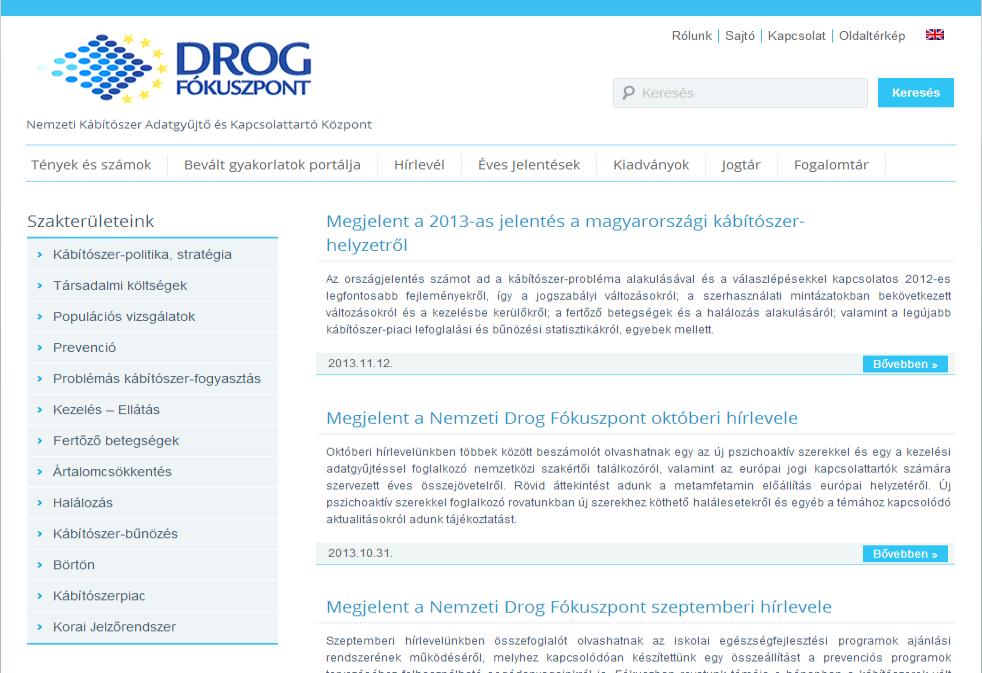Screen dimensions: 982x673
Task: Open Tények és számok menu item
Action: click(x=91, y=165)
